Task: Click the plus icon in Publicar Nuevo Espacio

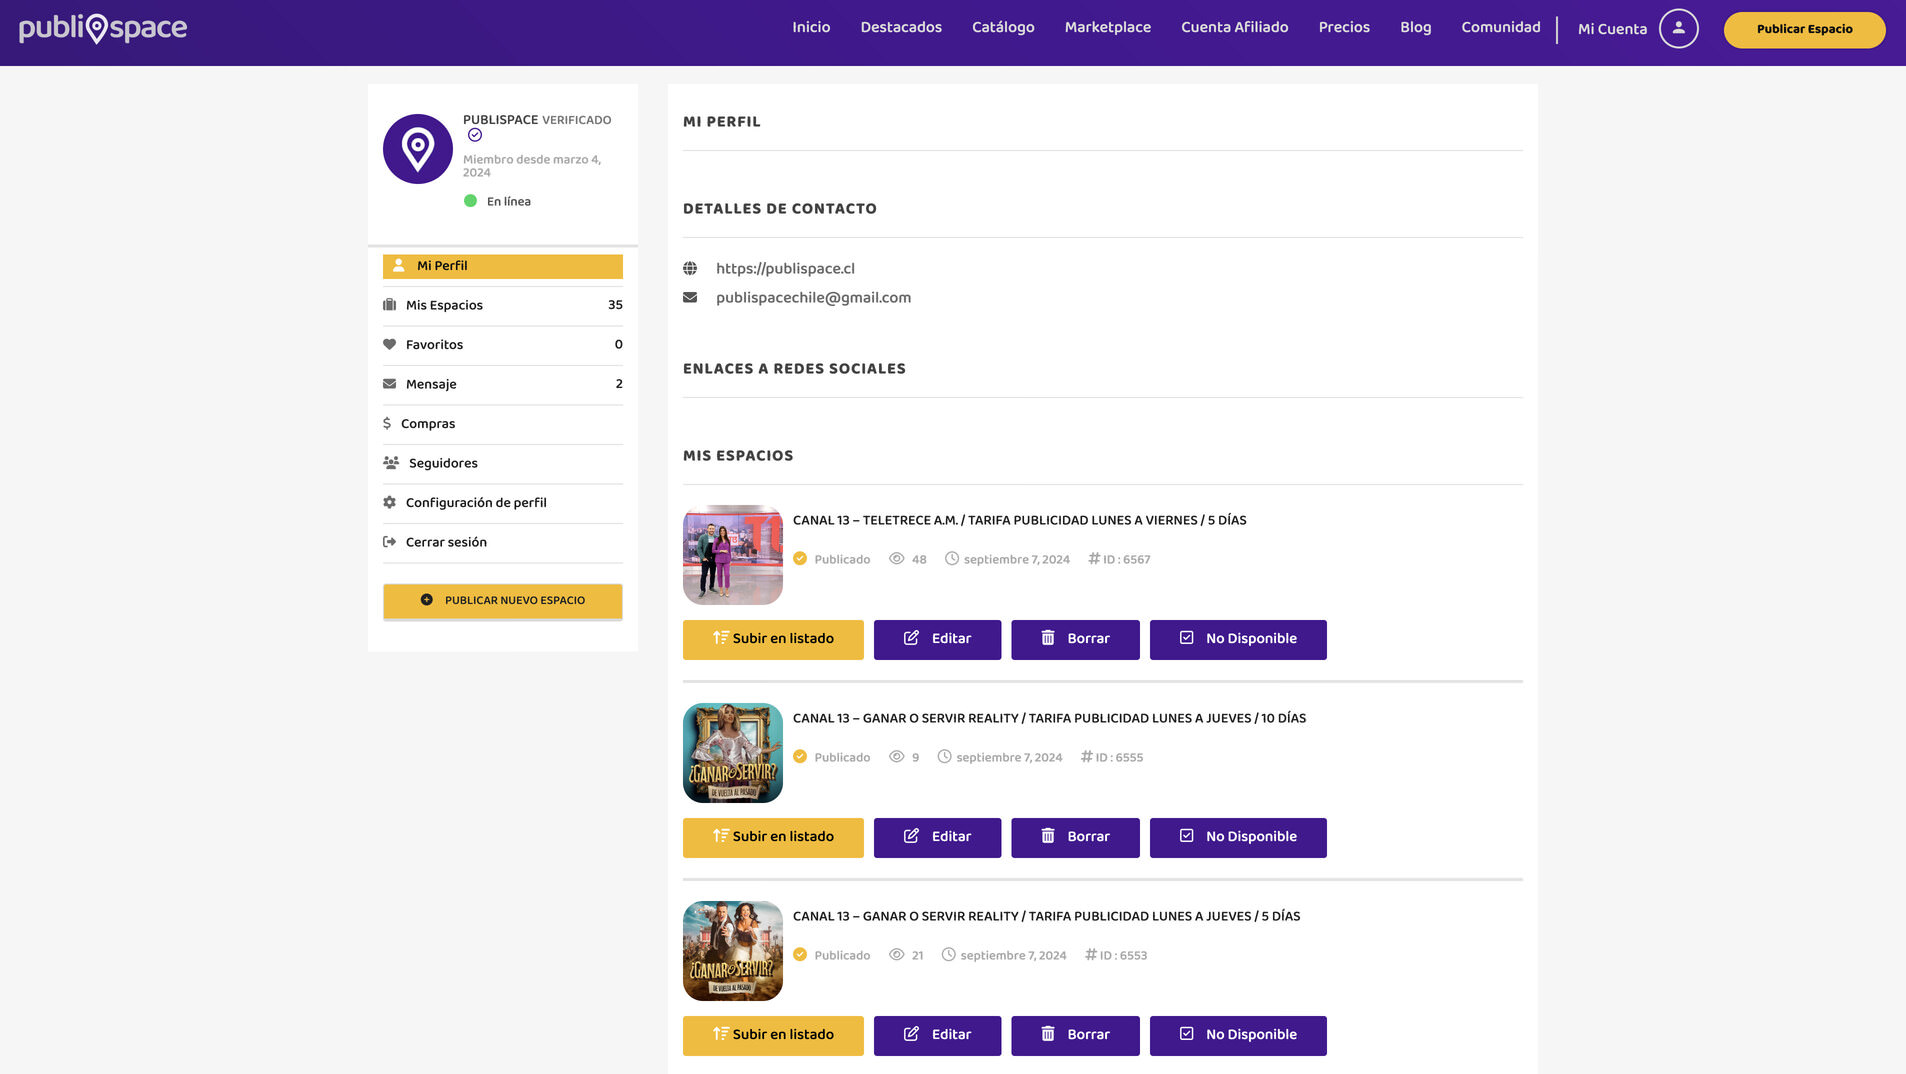Action: click(427, 600)
